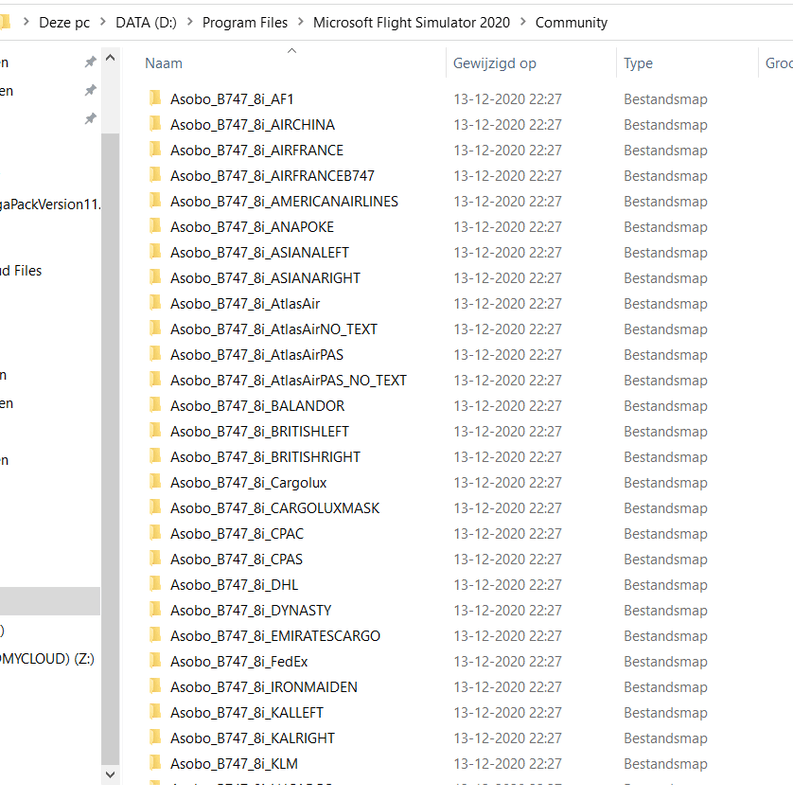This screenshot has width=793, height=800.
Task: Sort by Type column header
Action: [x=638, y=63]
